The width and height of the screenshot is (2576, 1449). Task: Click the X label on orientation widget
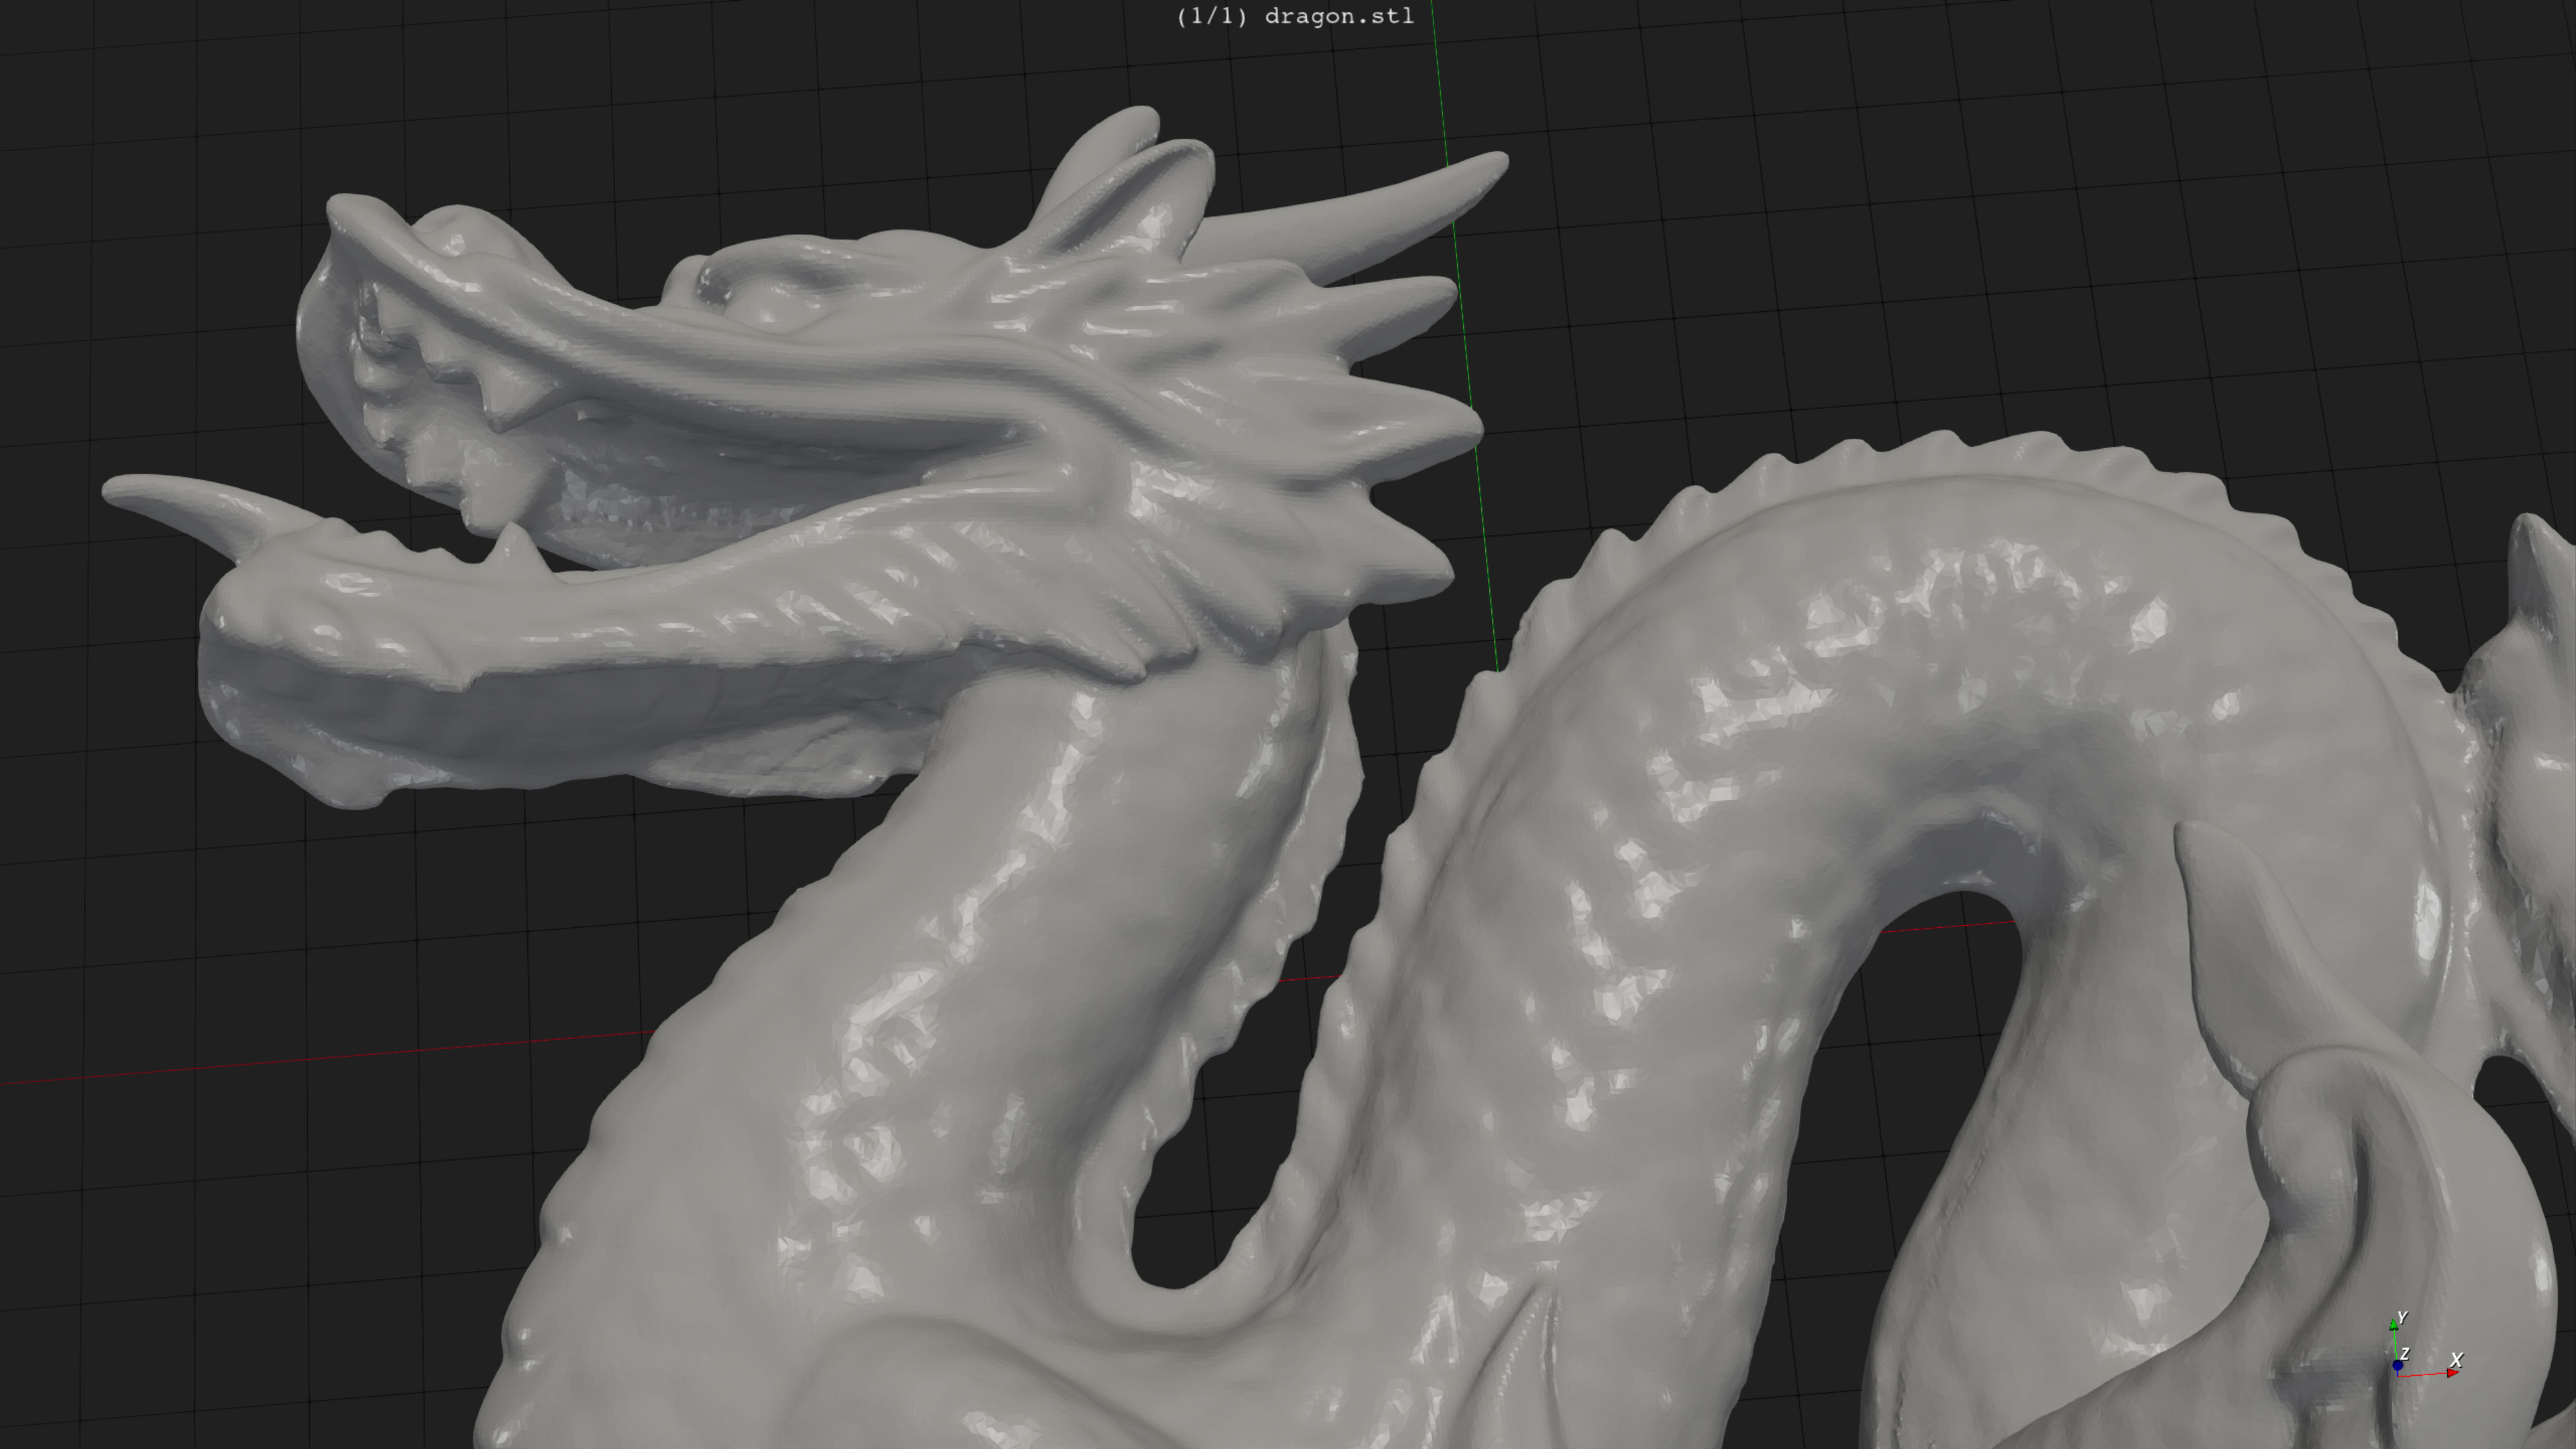pyautogui.click(x=2457, y=1359)
